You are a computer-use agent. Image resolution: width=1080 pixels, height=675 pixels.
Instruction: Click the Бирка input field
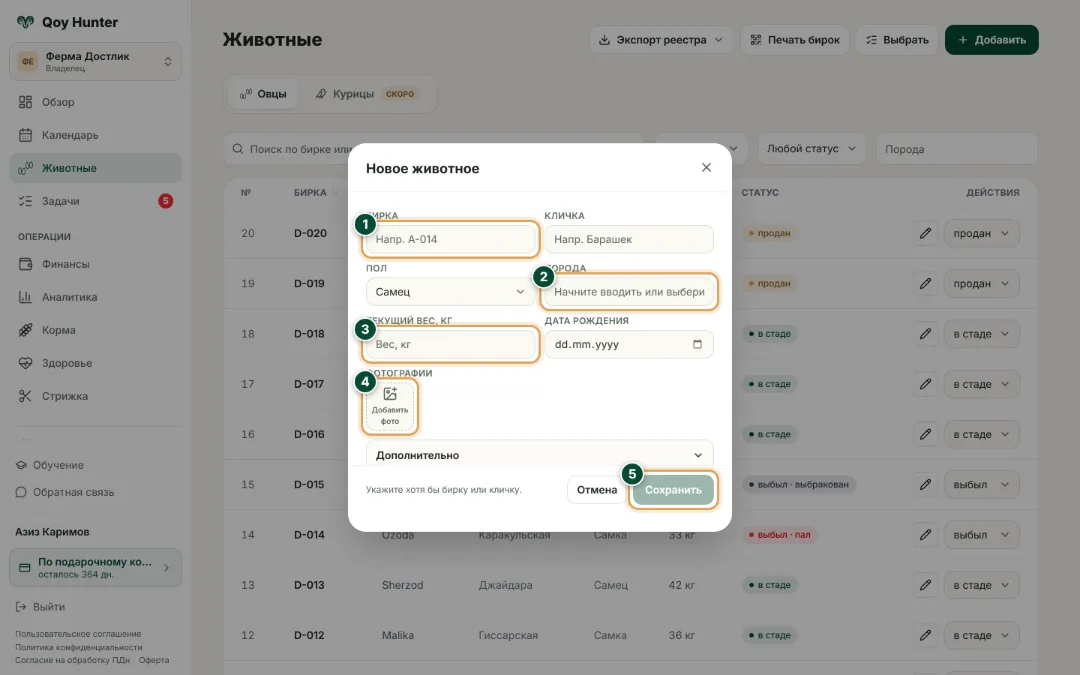[450, 239]
